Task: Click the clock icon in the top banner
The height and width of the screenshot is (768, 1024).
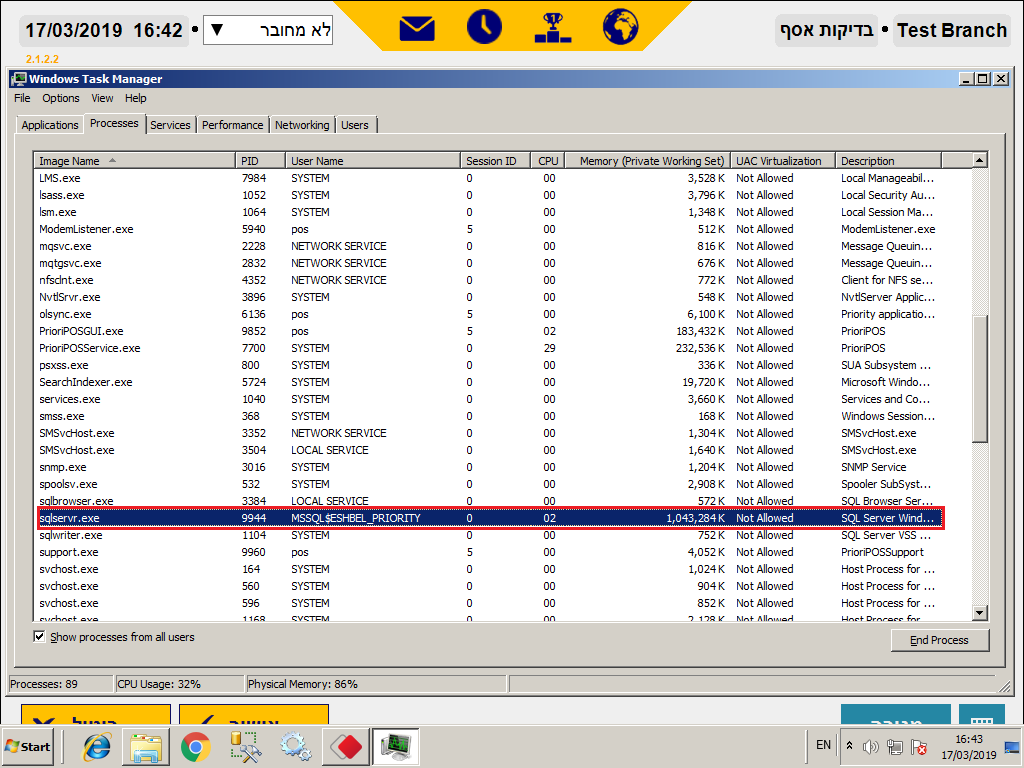Action: (485, 27)
